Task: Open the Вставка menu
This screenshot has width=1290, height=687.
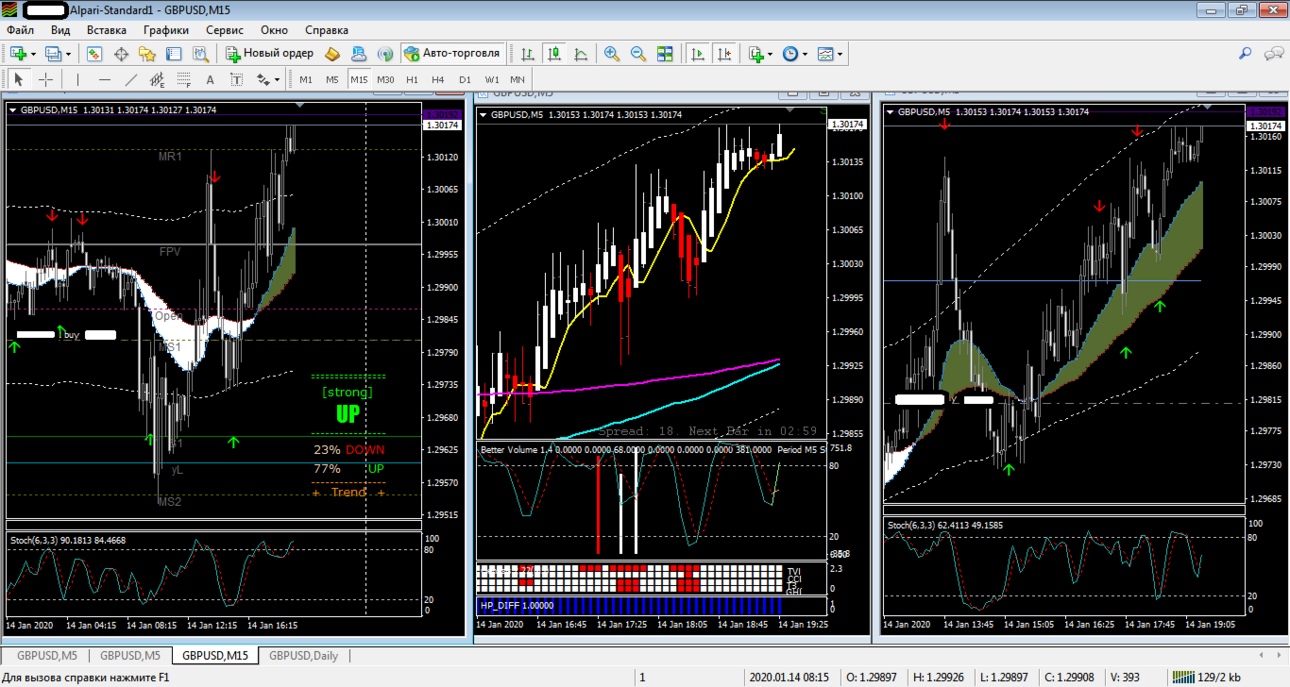Action: pos(106,30)
